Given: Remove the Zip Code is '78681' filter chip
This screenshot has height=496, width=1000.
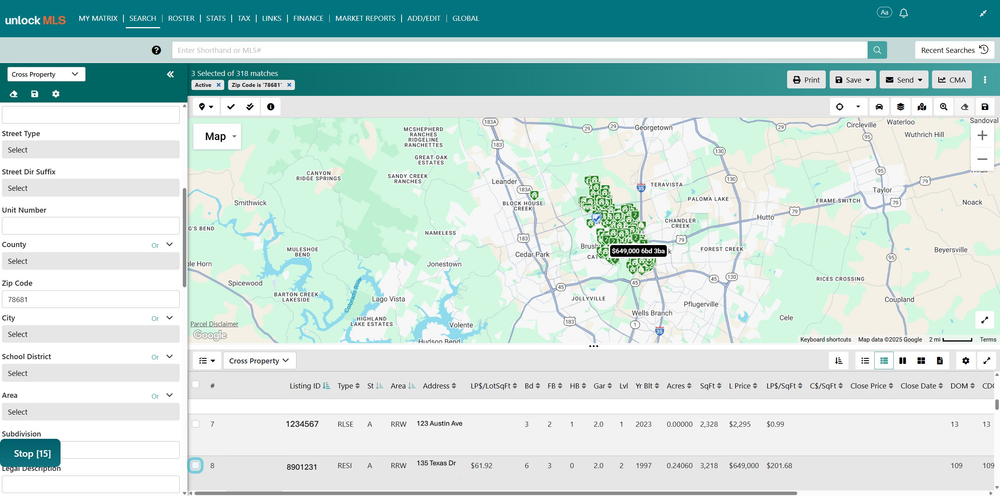Looking at the screenshot, I should (289, 85).
